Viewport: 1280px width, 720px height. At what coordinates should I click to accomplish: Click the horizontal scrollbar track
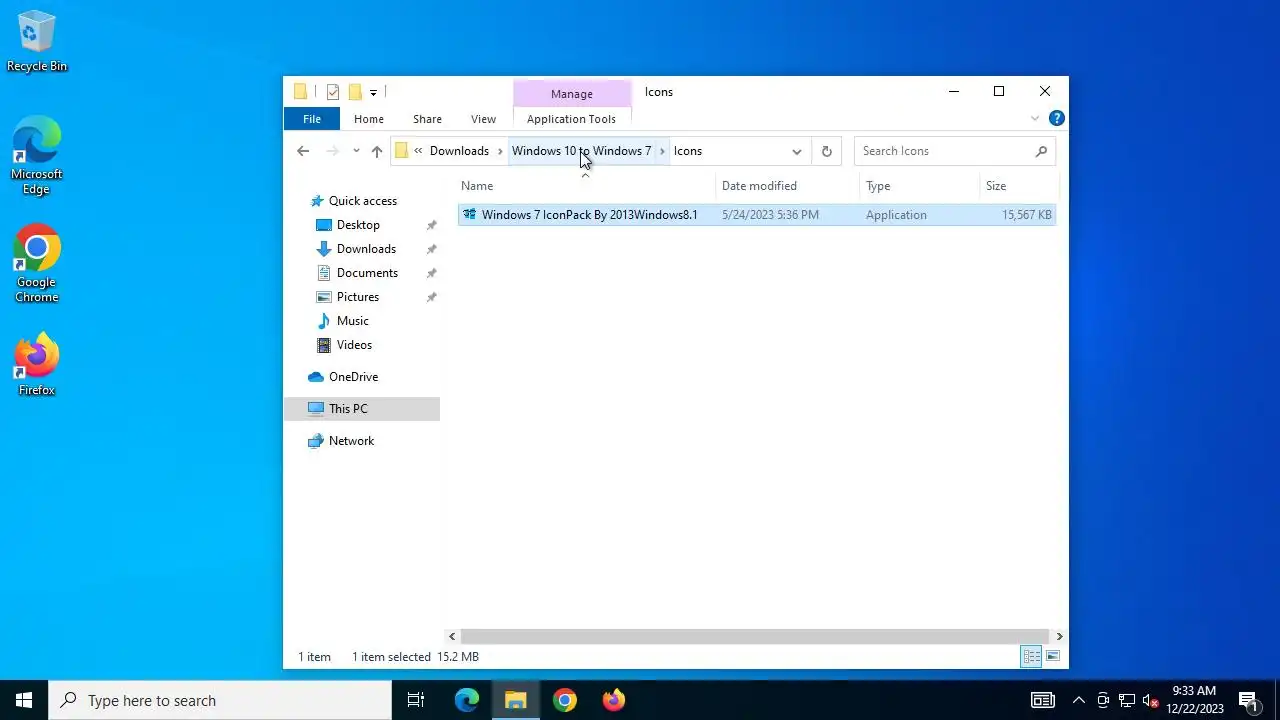point(755,636)
